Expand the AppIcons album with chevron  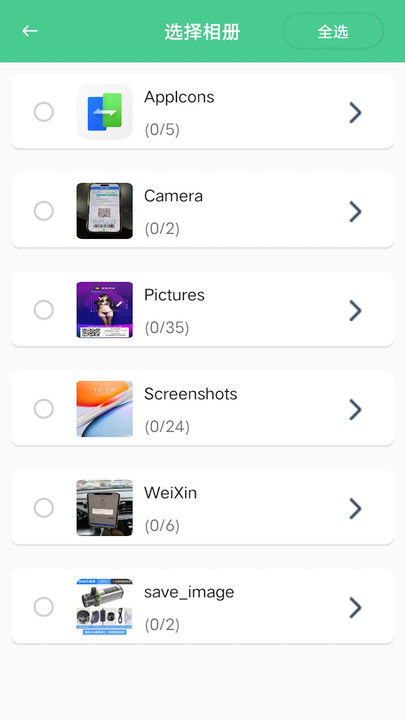(x=355, y=112)
